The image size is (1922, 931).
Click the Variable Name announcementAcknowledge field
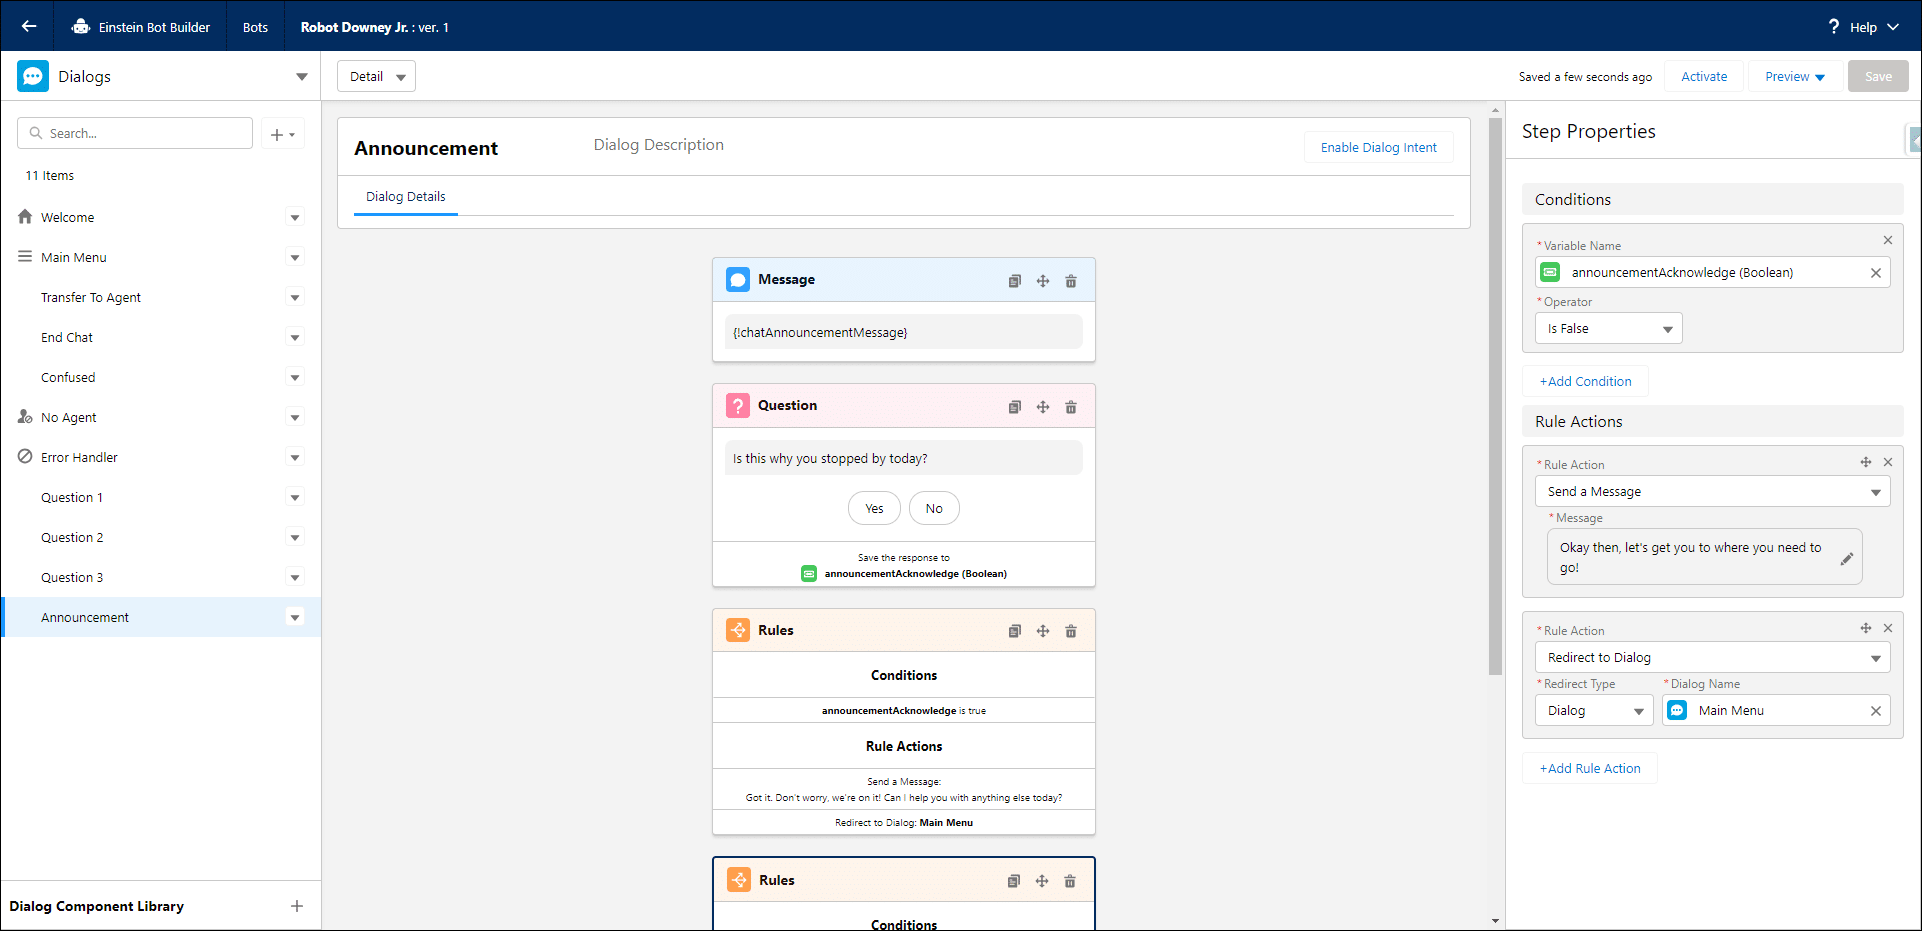(x=1713, y=272)
